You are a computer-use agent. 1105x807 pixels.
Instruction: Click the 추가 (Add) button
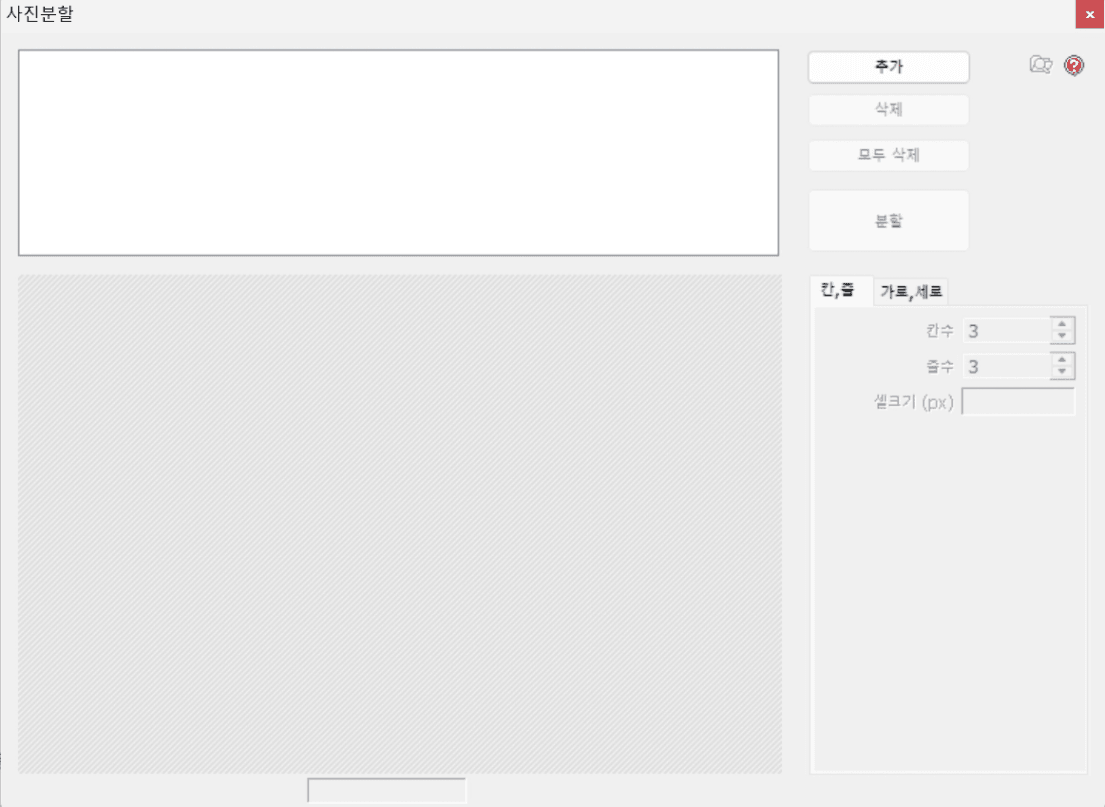(x=888, y=67)
